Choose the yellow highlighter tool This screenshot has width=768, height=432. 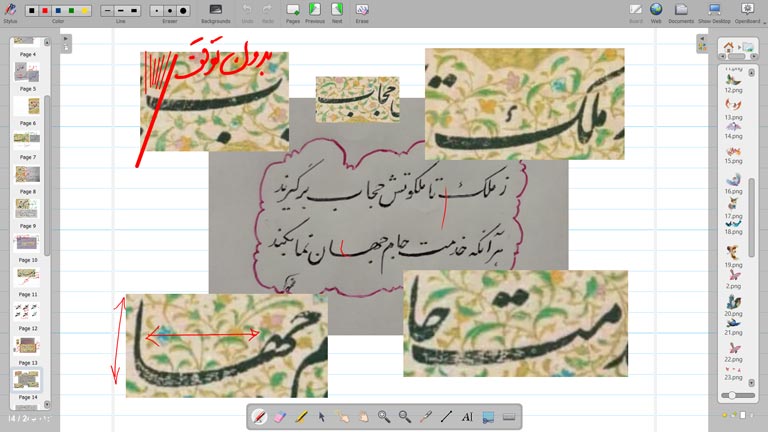(300, 416)
